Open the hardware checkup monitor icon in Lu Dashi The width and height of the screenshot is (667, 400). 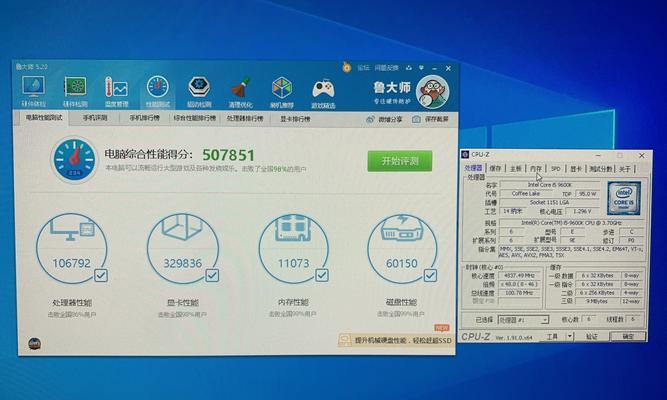[x=33, y=88]
